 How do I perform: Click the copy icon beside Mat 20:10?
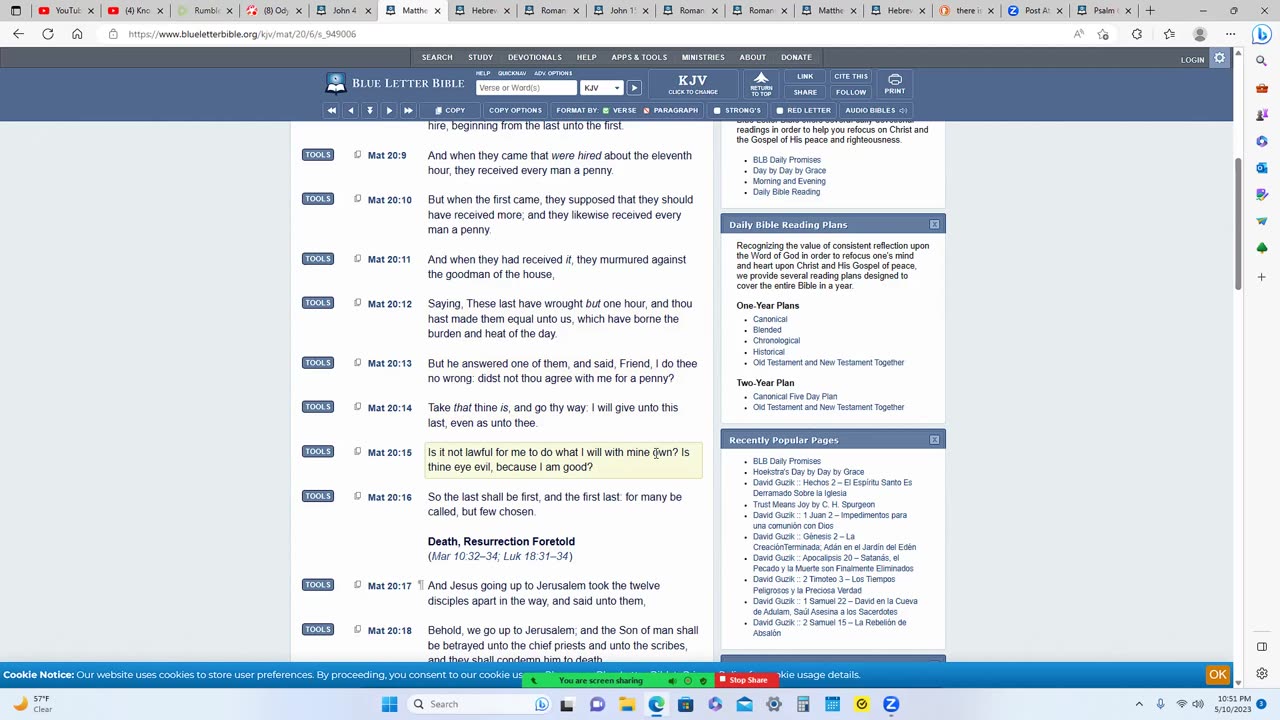coord(357,199)
